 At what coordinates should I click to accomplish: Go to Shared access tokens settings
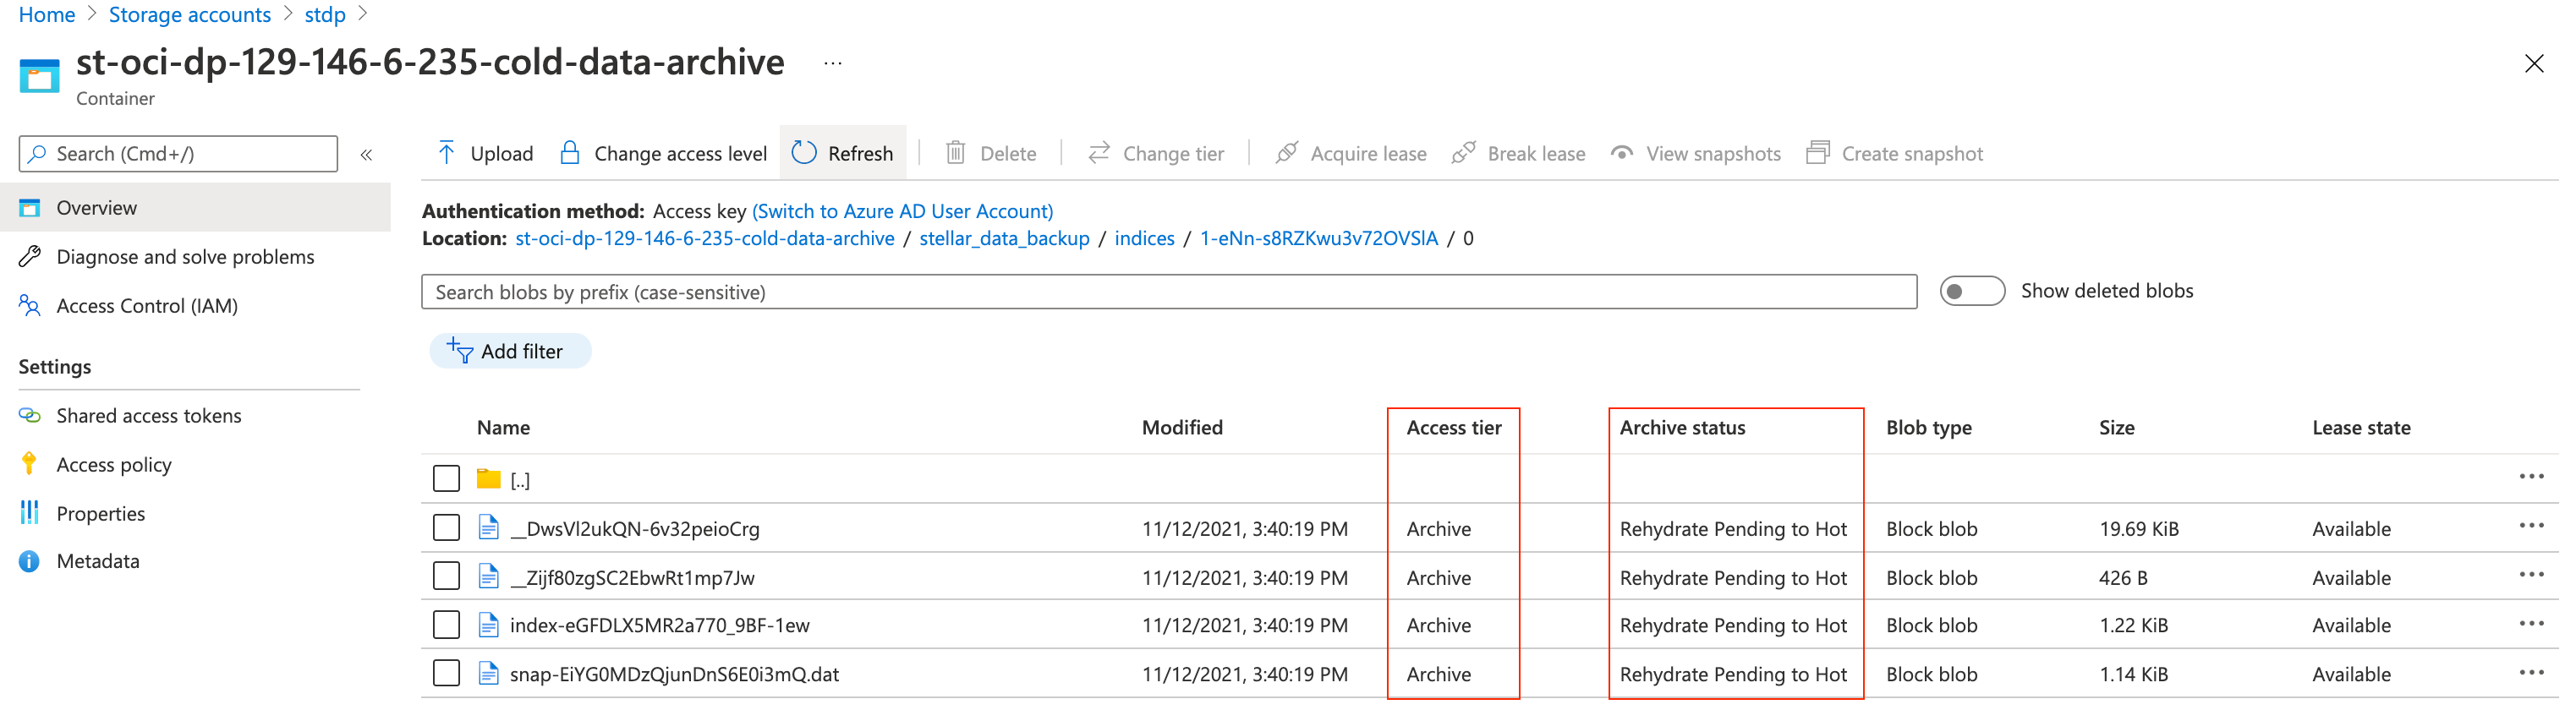pos(148,416)
